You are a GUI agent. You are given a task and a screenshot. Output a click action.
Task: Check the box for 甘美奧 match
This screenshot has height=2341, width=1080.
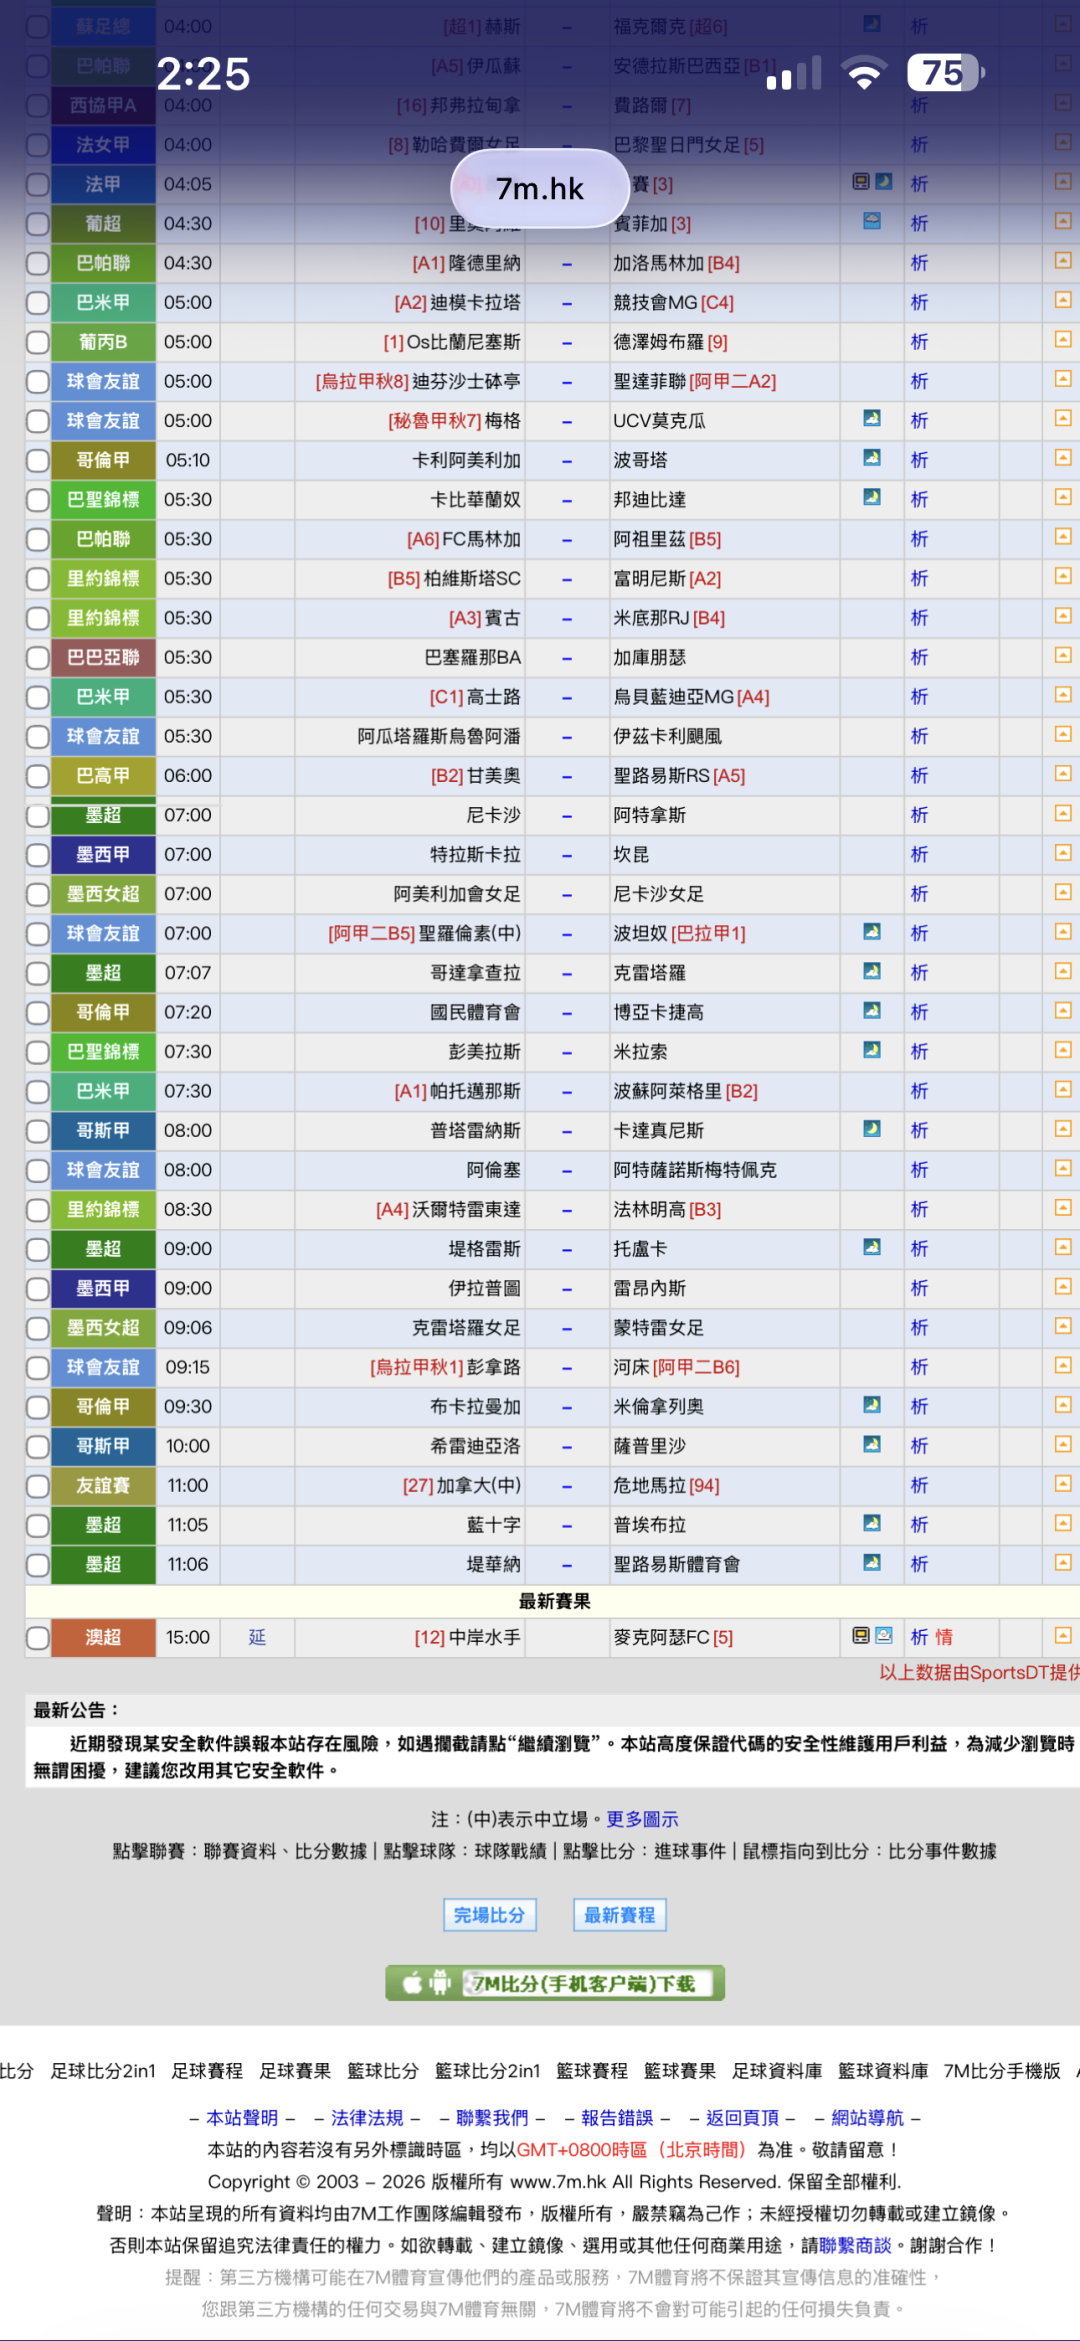38,776
